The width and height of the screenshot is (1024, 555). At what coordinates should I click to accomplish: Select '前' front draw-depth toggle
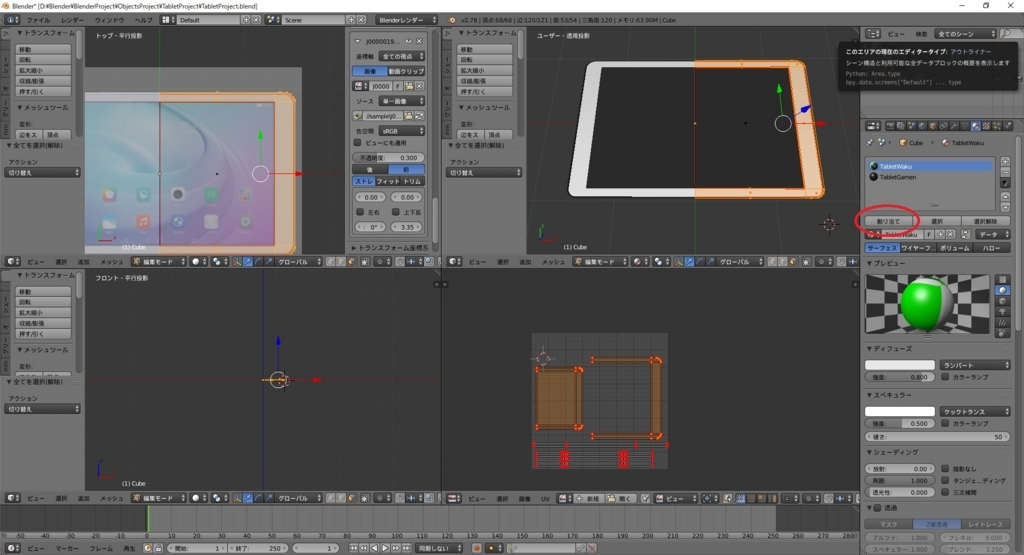[406, 169]
